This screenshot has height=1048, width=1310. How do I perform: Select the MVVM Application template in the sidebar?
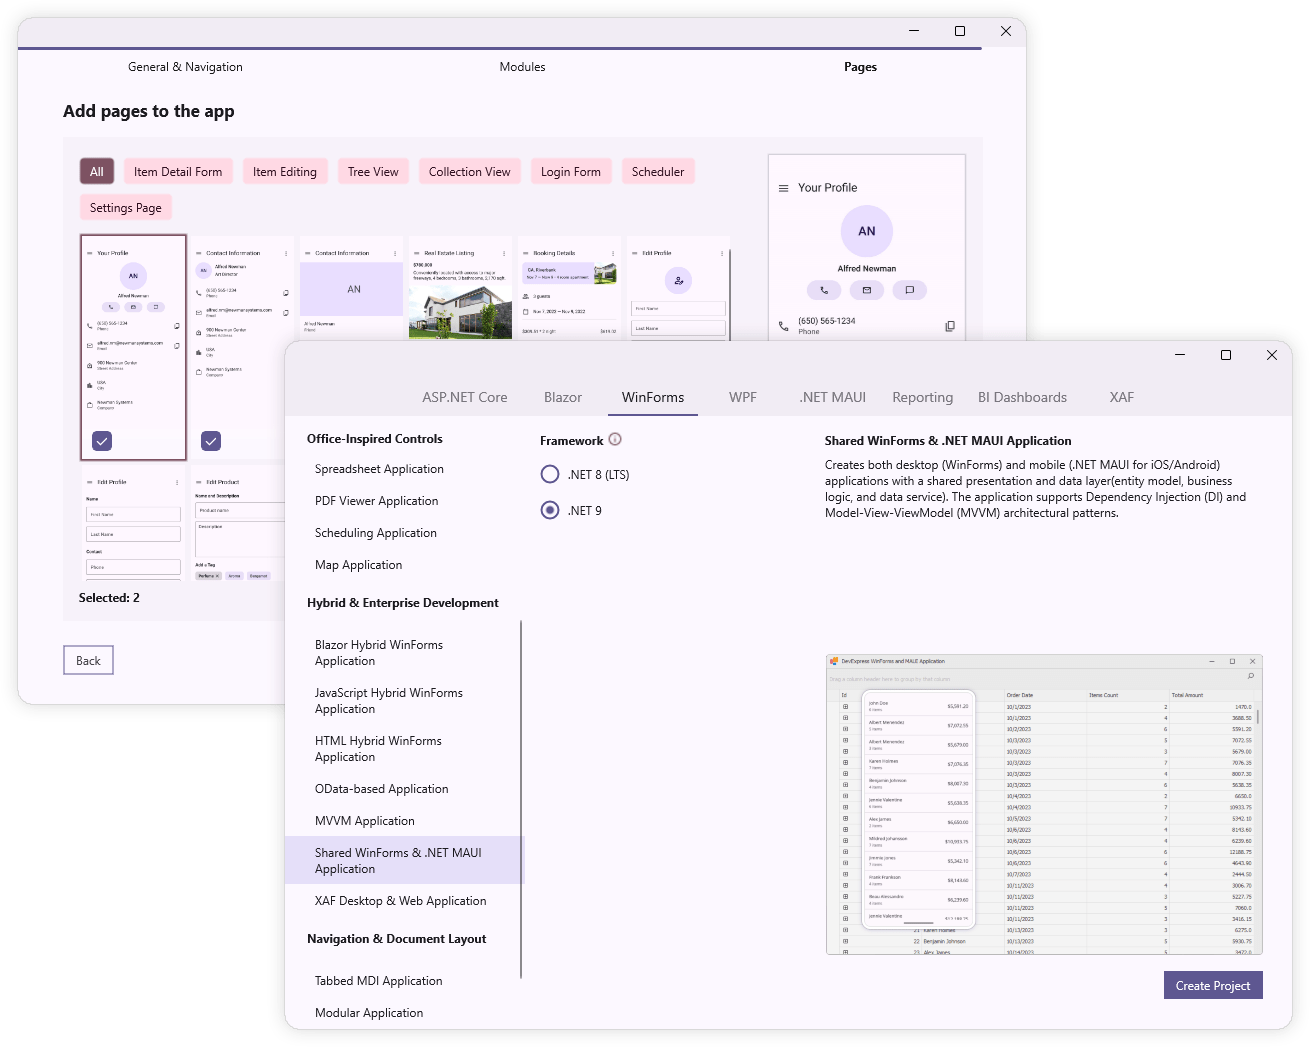click(364, 820)
